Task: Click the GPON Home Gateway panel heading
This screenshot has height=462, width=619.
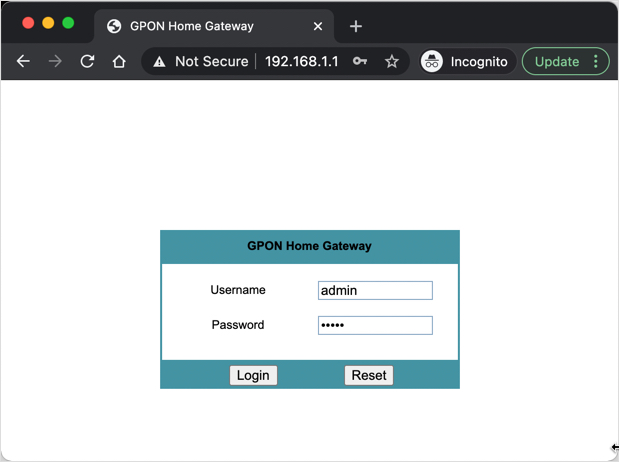Action: click(310, 246)
